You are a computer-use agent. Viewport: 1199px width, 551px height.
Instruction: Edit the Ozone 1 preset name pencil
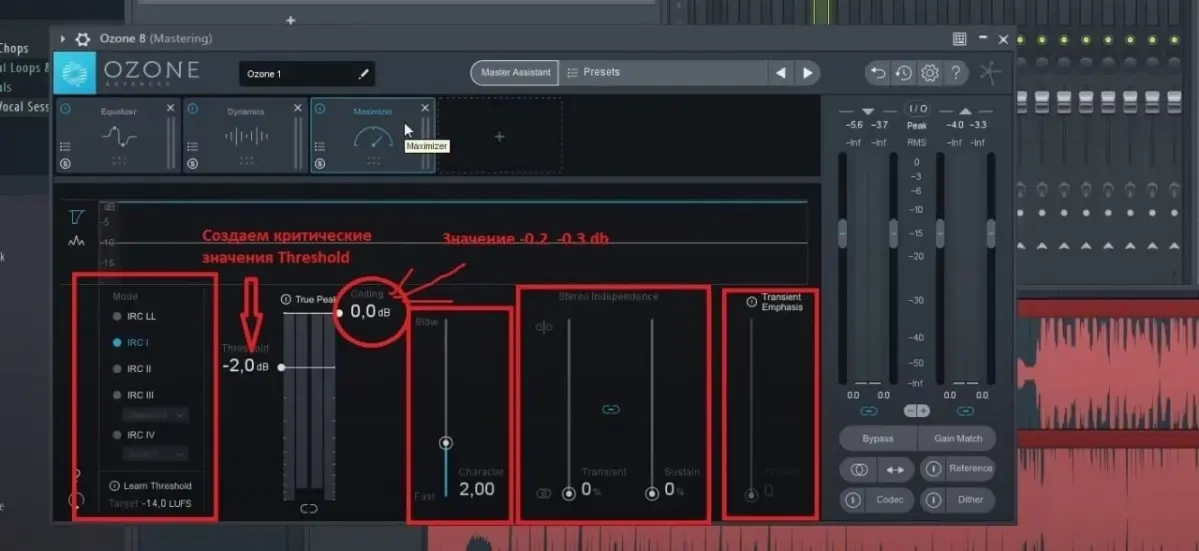tap(363, 74)
